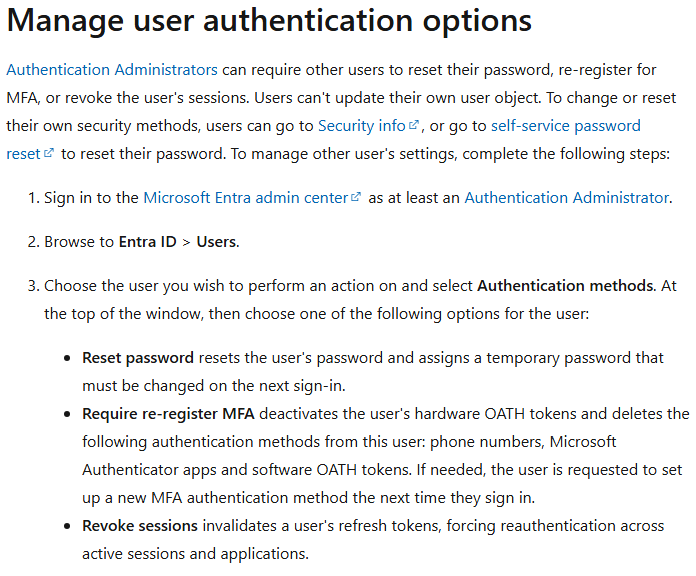This screenshot has width=696, height=576.
Task: Click the bold Reset password bullet label
Action: point(138,358)
